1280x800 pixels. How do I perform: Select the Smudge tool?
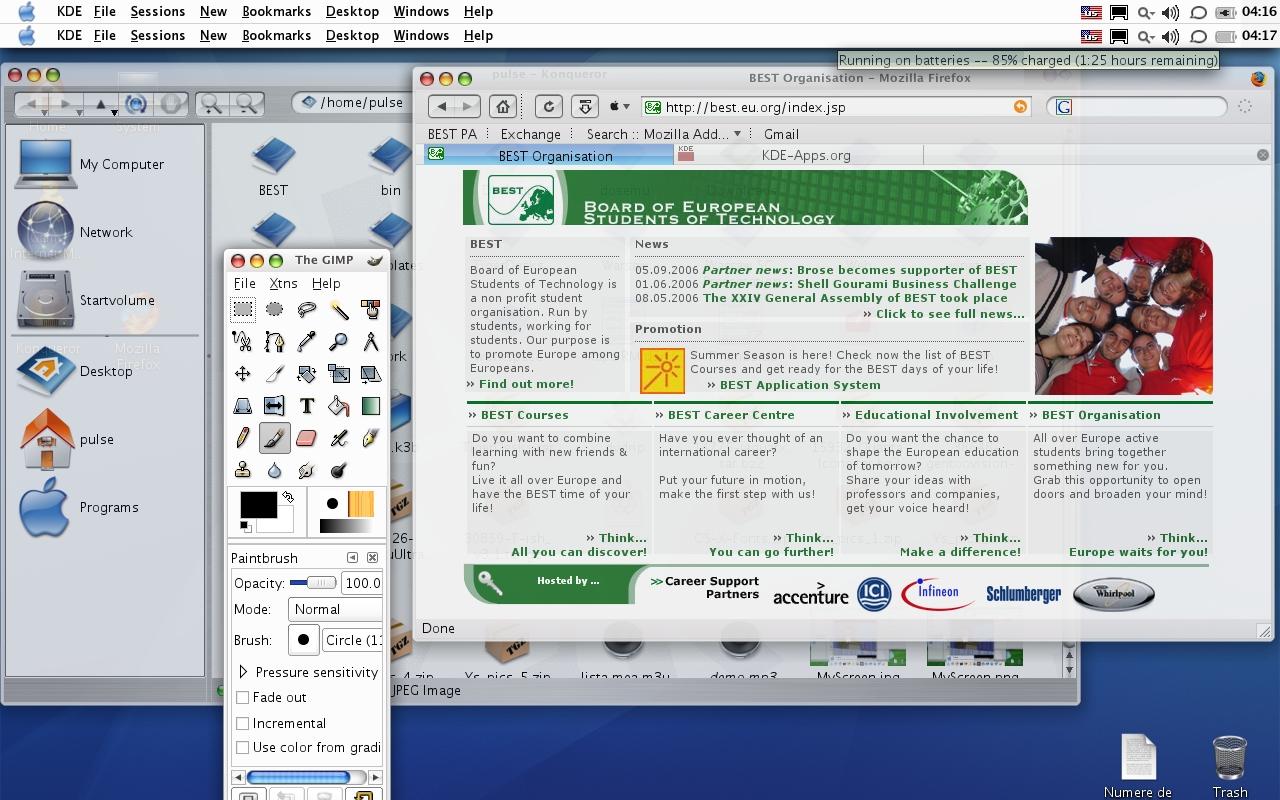pos(306,469)
